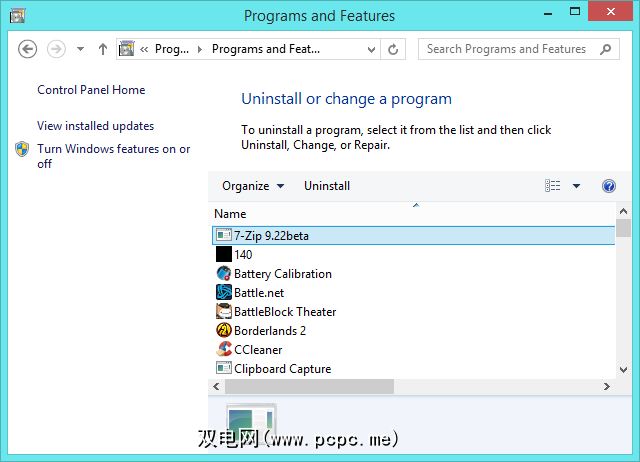Click the window title bar system icon
This screenshot has width=640, height=462.
[18, 16]
